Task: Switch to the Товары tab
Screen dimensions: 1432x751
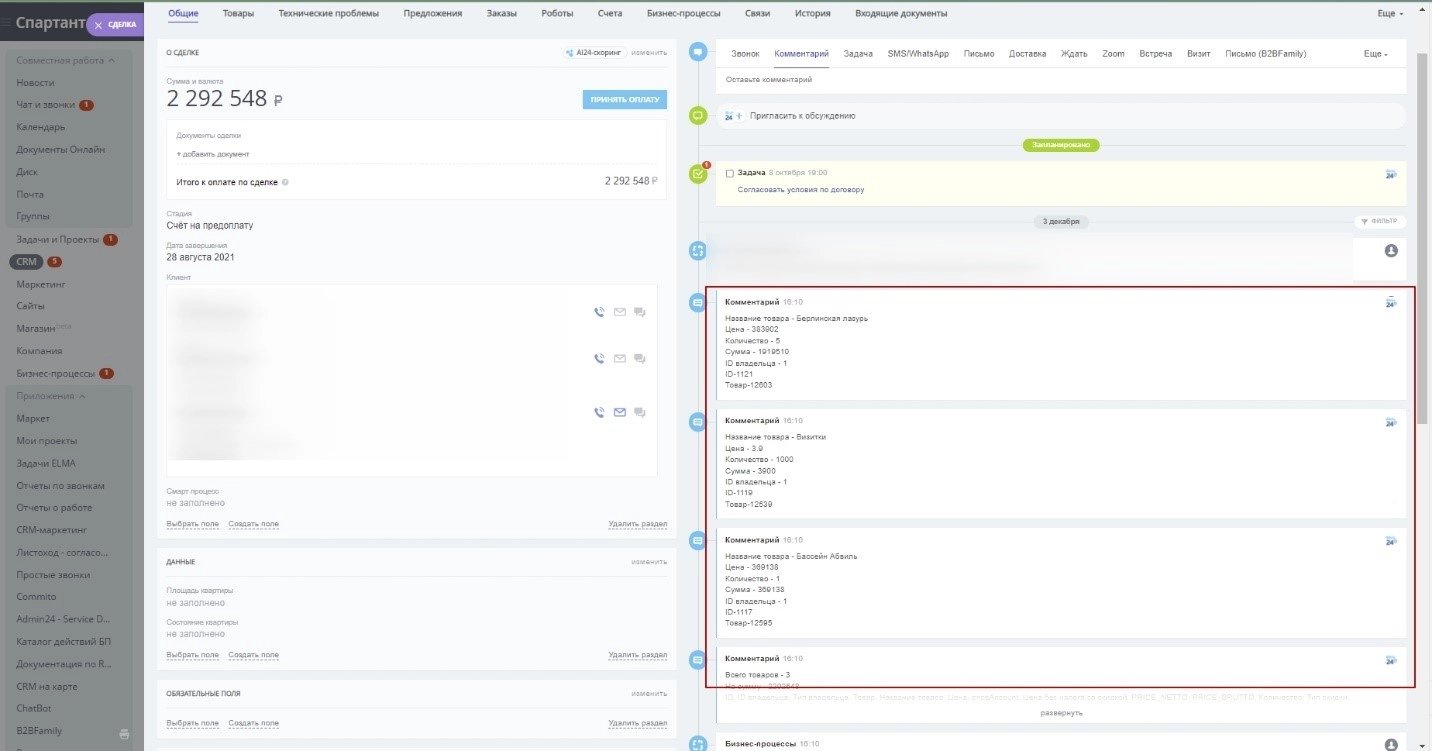Action: 238,14
